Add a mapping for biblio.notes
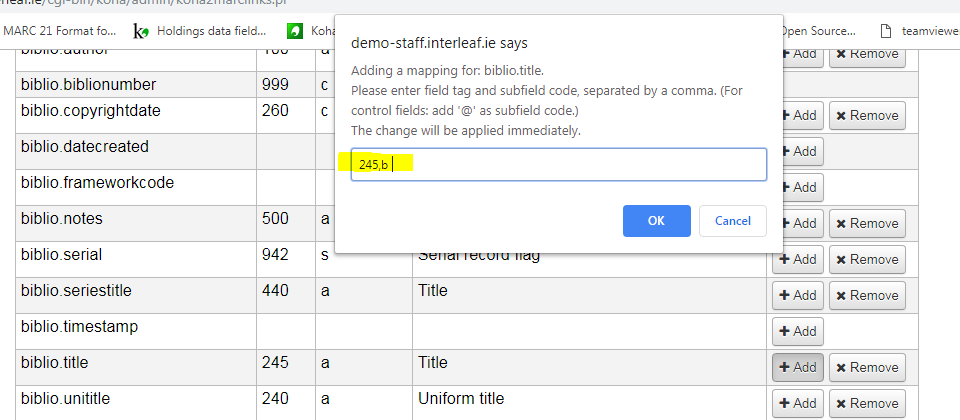The height and width of the screenshot is (420, 960). point(798,223)
